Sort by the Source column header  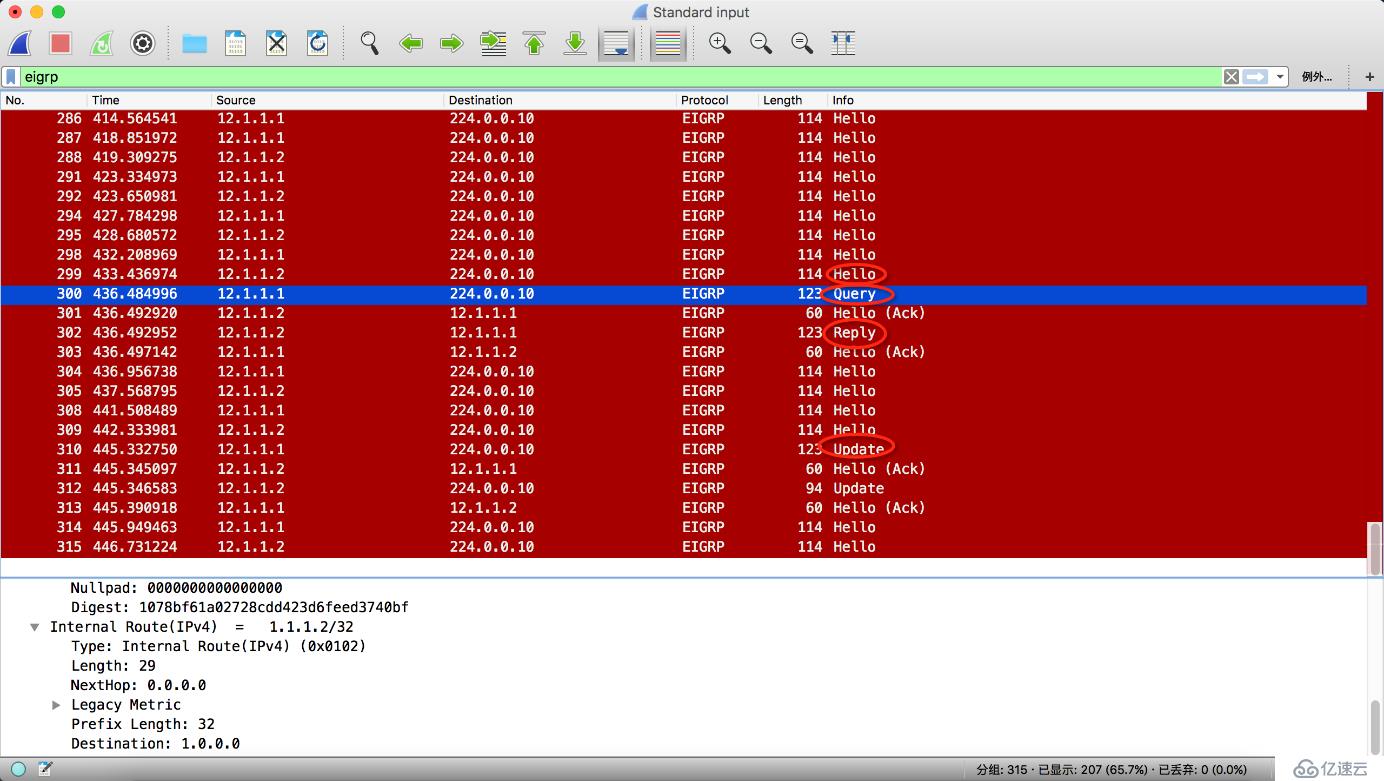click(328, 100)
